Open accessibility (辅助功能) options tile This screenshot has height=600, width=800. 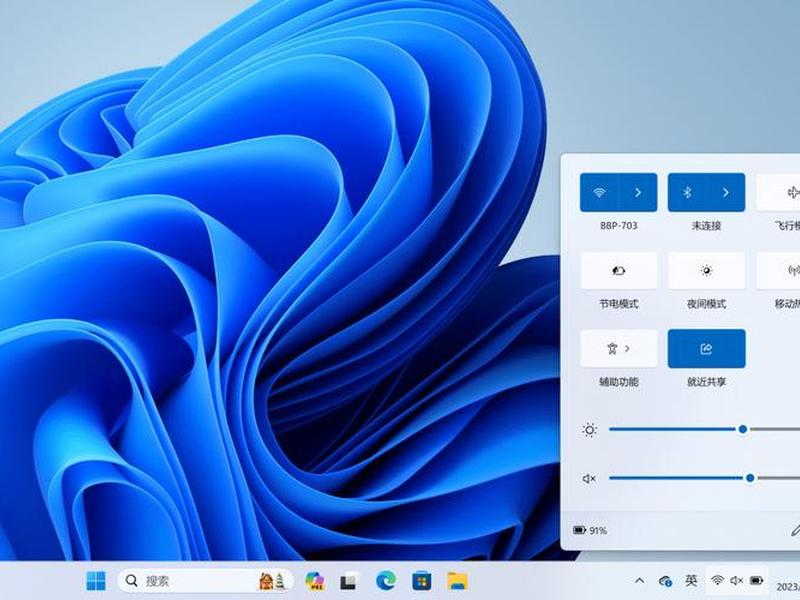coord(618,348)
